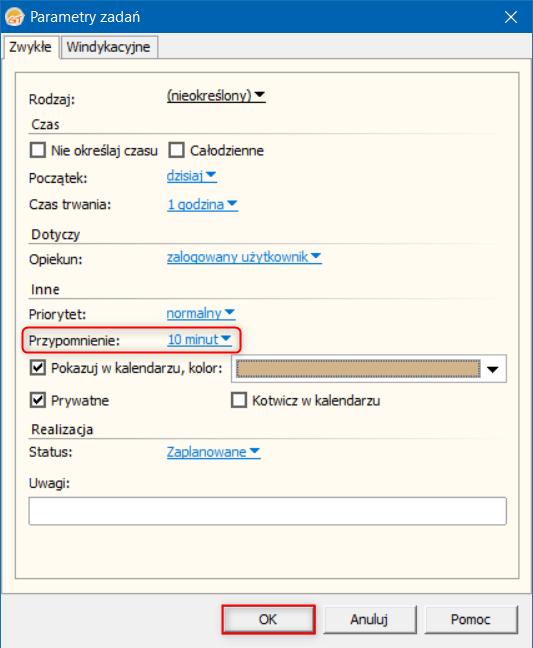Viewport: 533px width, 648px height.
Task: Enable the Nie określaj czasu checkbox
Action: click(x=38, y=150)
